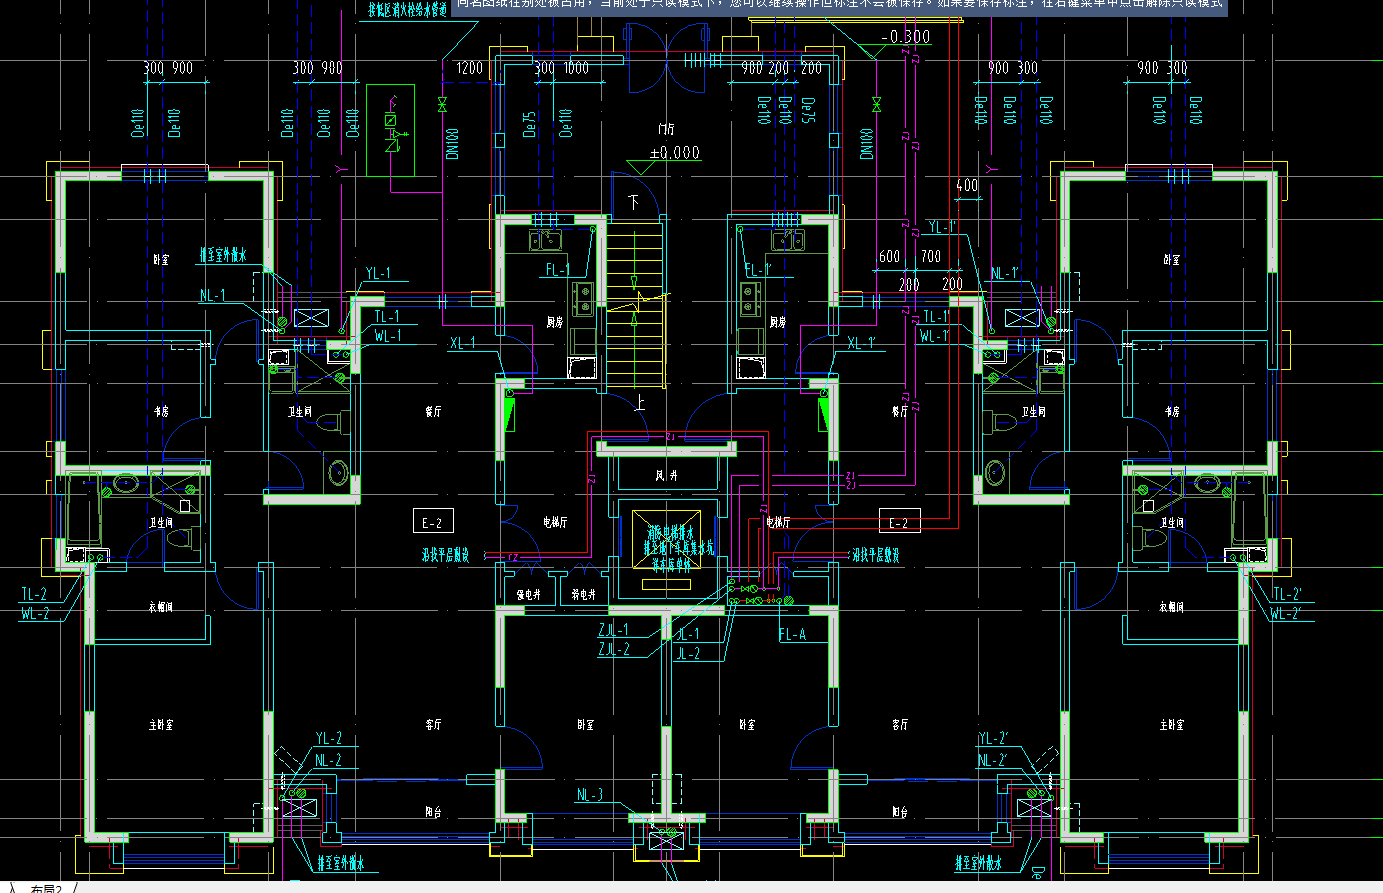Select the NL-2 balcony riser label
This screenshot has height=893, width=1383.
tap(328, 760)
